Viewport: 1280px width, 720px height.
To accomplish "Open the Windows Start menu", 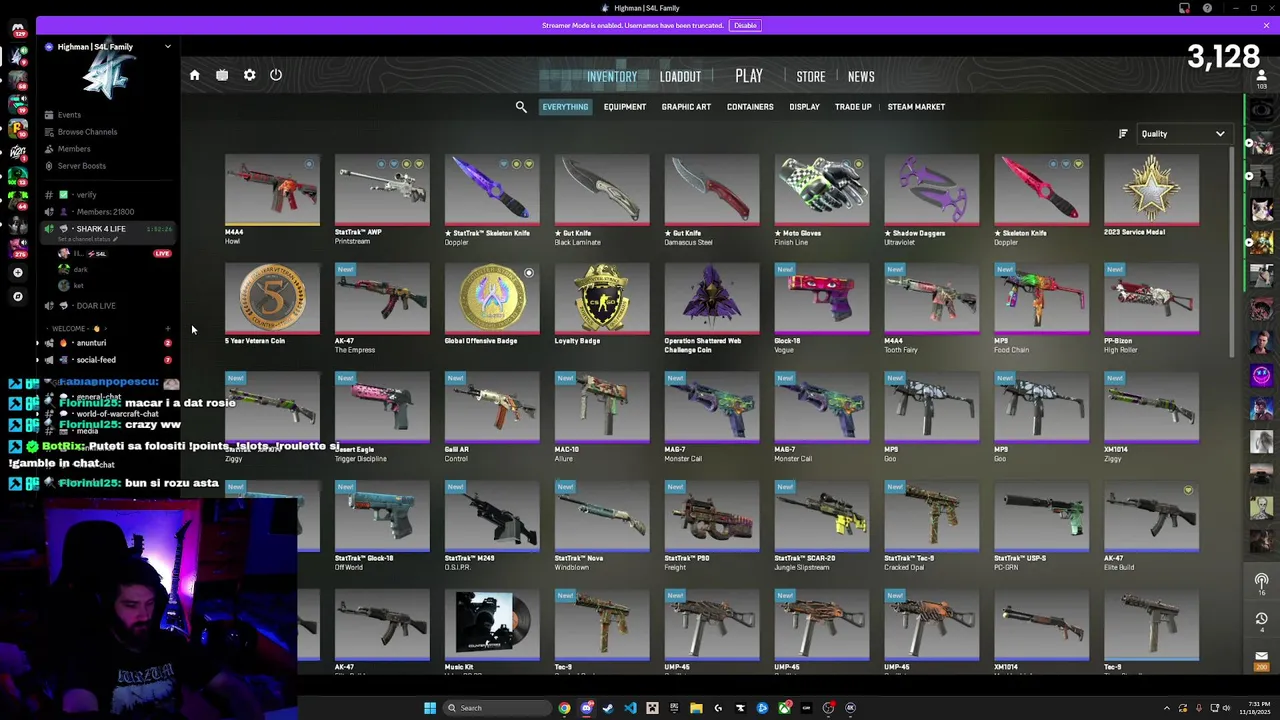I will point(430,708).
